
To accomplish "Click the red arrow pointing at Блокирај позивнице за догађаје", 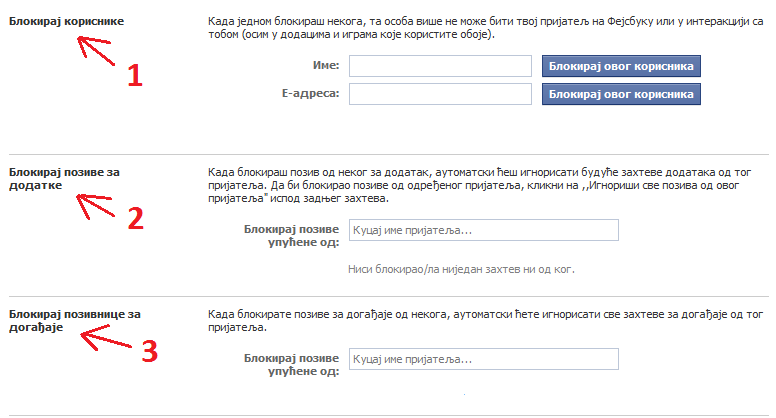I will point(106,337).
